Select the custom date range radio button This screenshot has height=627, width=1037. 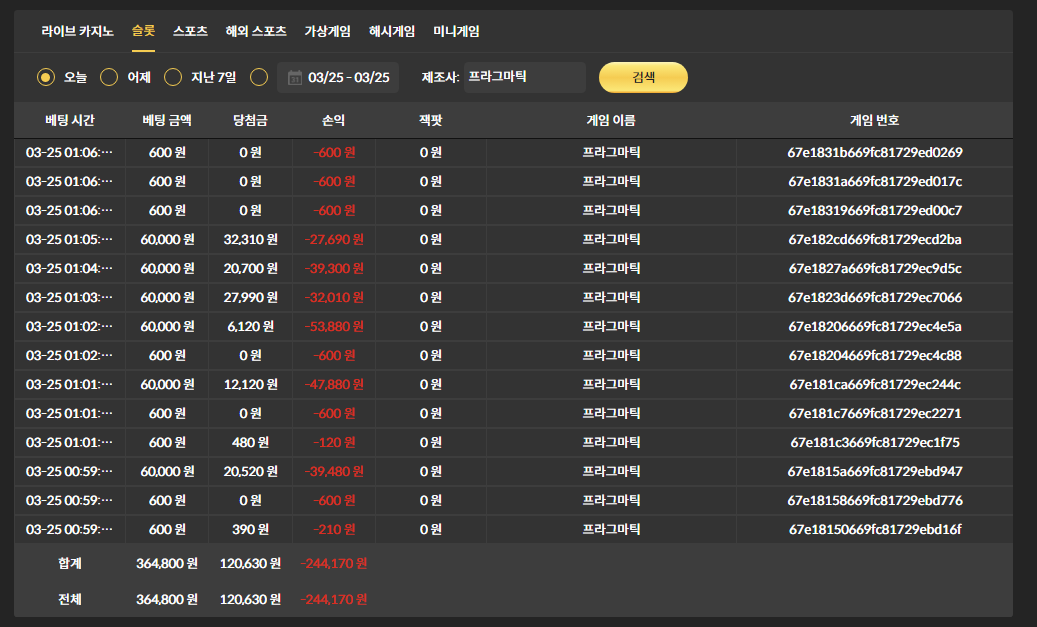click(259, 77)
